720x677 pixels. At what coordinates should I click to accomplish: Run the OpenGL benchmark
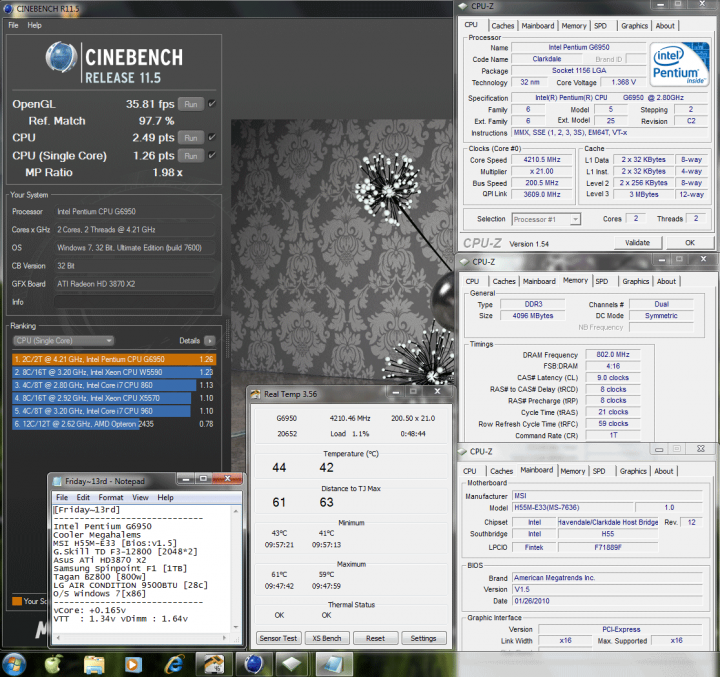(x=191, y=104)
